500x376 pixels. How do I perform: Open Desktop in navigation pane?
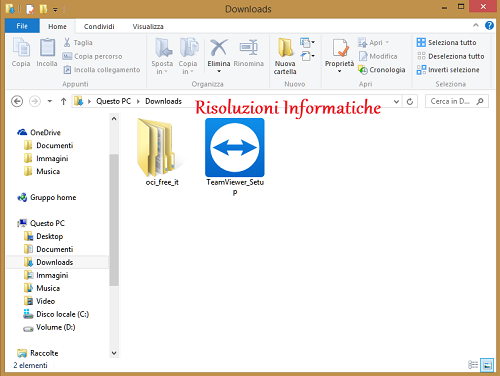[44, 236]
